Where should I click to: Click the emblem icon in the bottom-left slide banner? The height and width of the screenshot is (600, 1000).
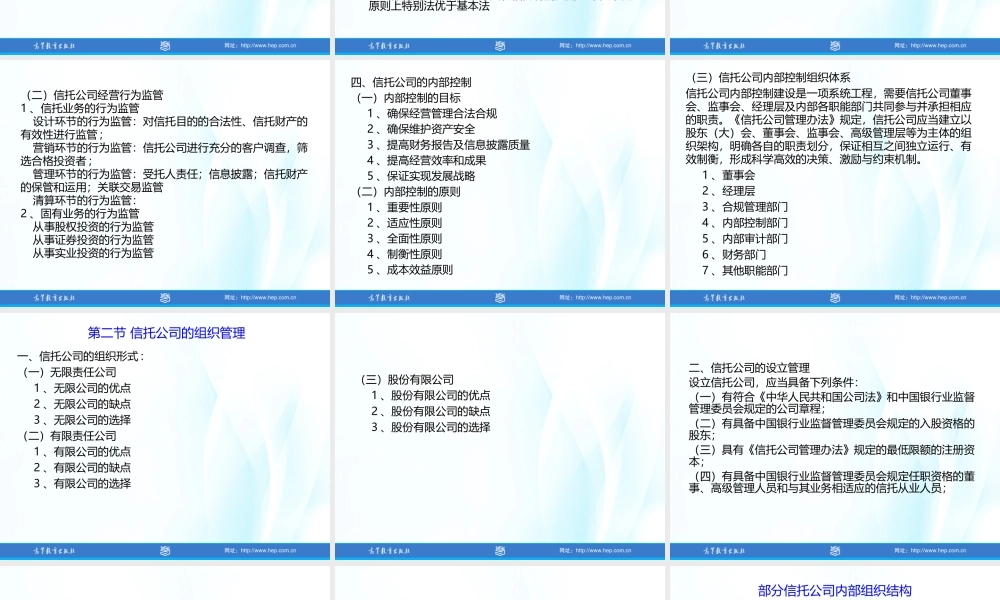pos(163,550)
